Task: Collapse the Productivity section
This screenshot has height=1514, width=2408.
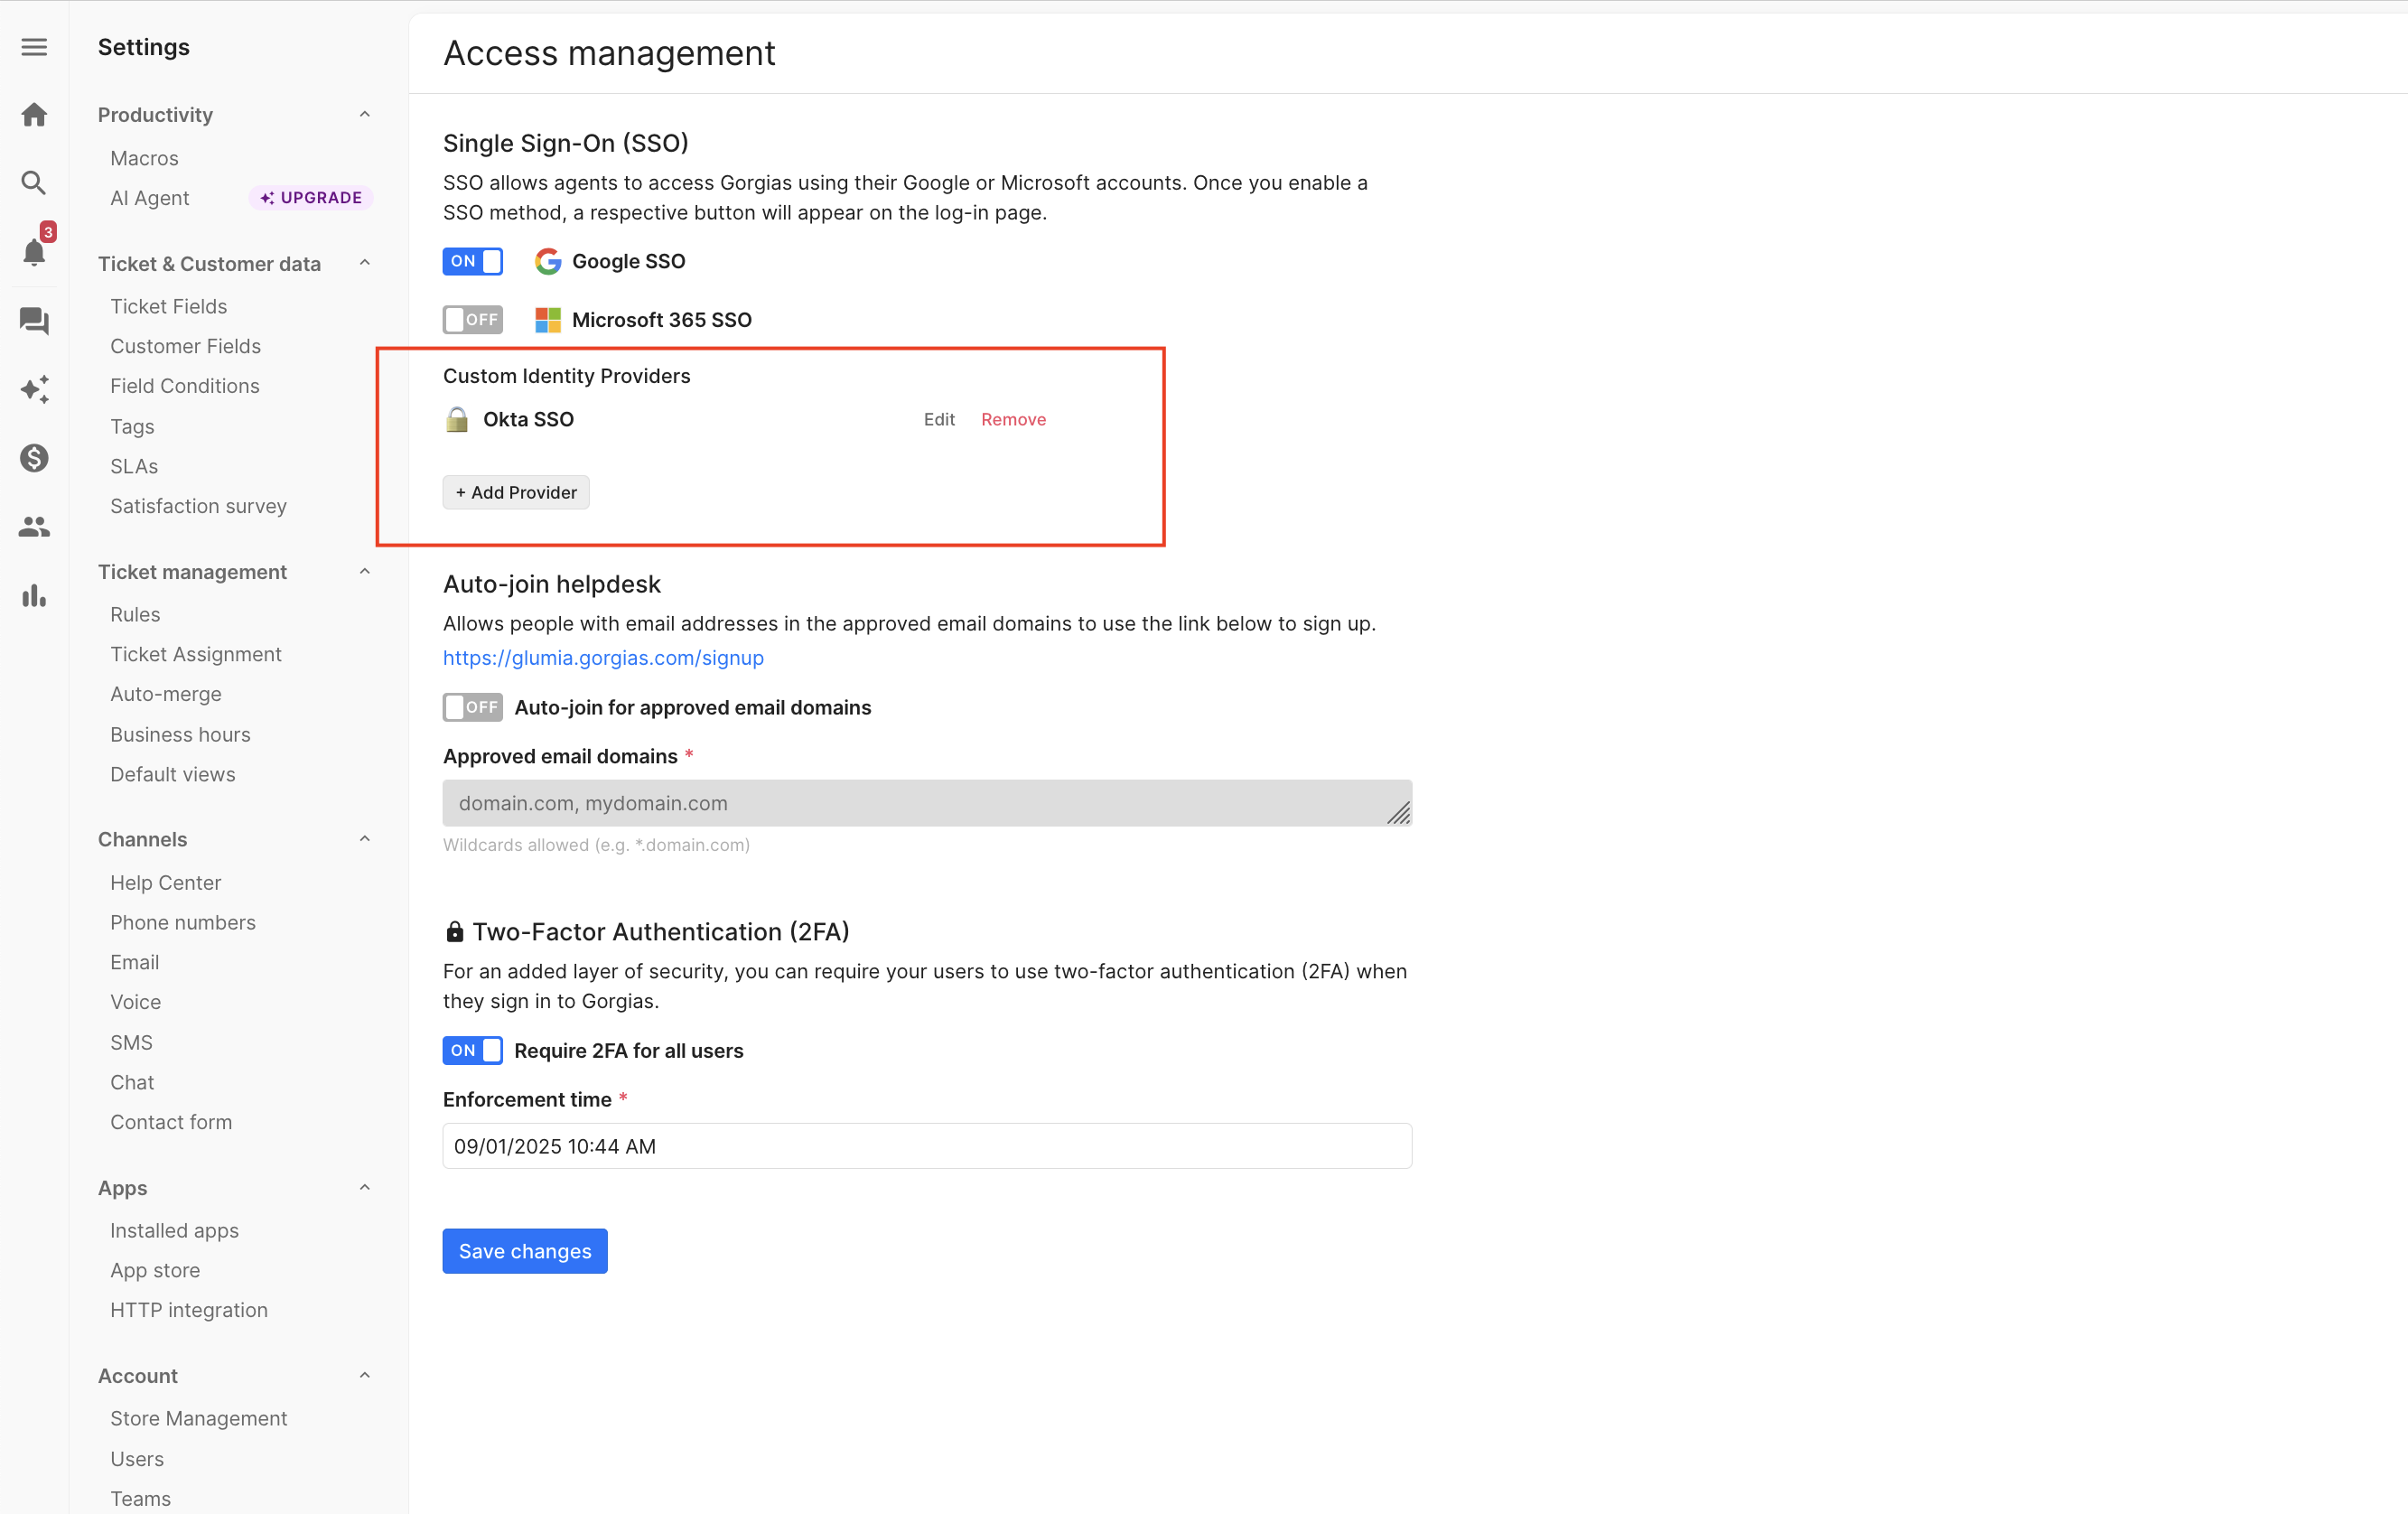Action: [x=364, y=115]
